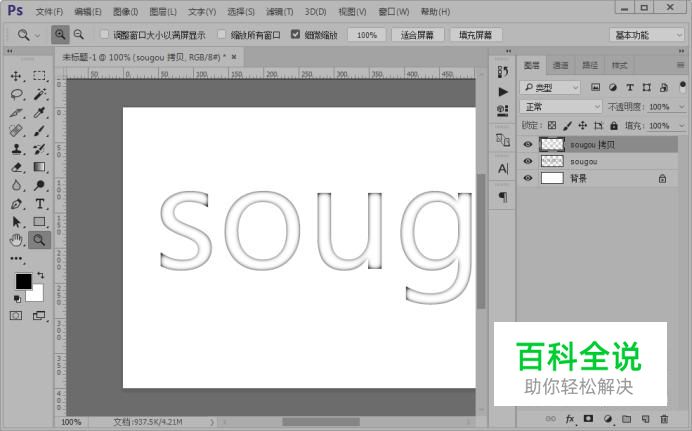This screenshot has width=692, height=431.
Task: Open the Character panel icon
Action: 503,169
